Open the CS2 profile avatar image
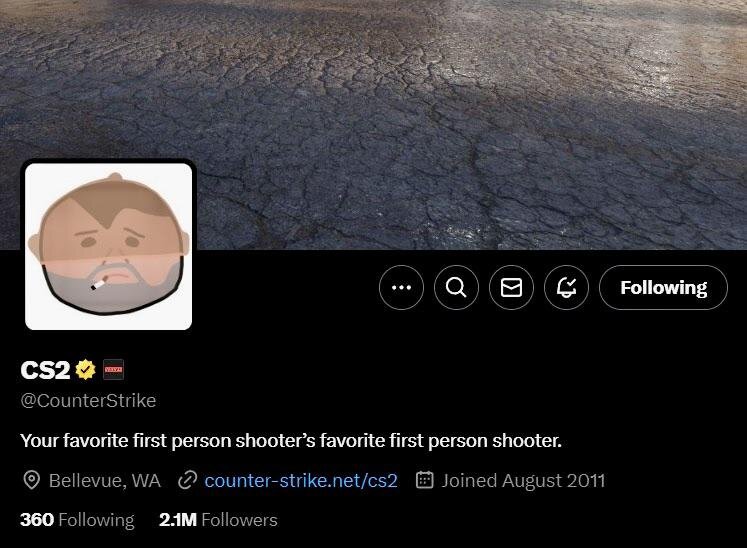The width and height of the screenshot is (747, 548). pyautogui.click(x=109, y=246)
